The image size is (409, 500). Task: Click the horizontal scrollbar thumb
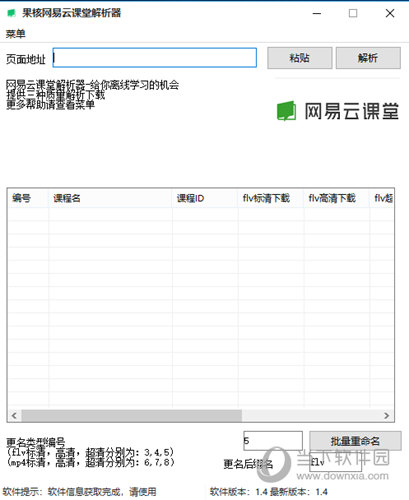click(x=132, y=416)
